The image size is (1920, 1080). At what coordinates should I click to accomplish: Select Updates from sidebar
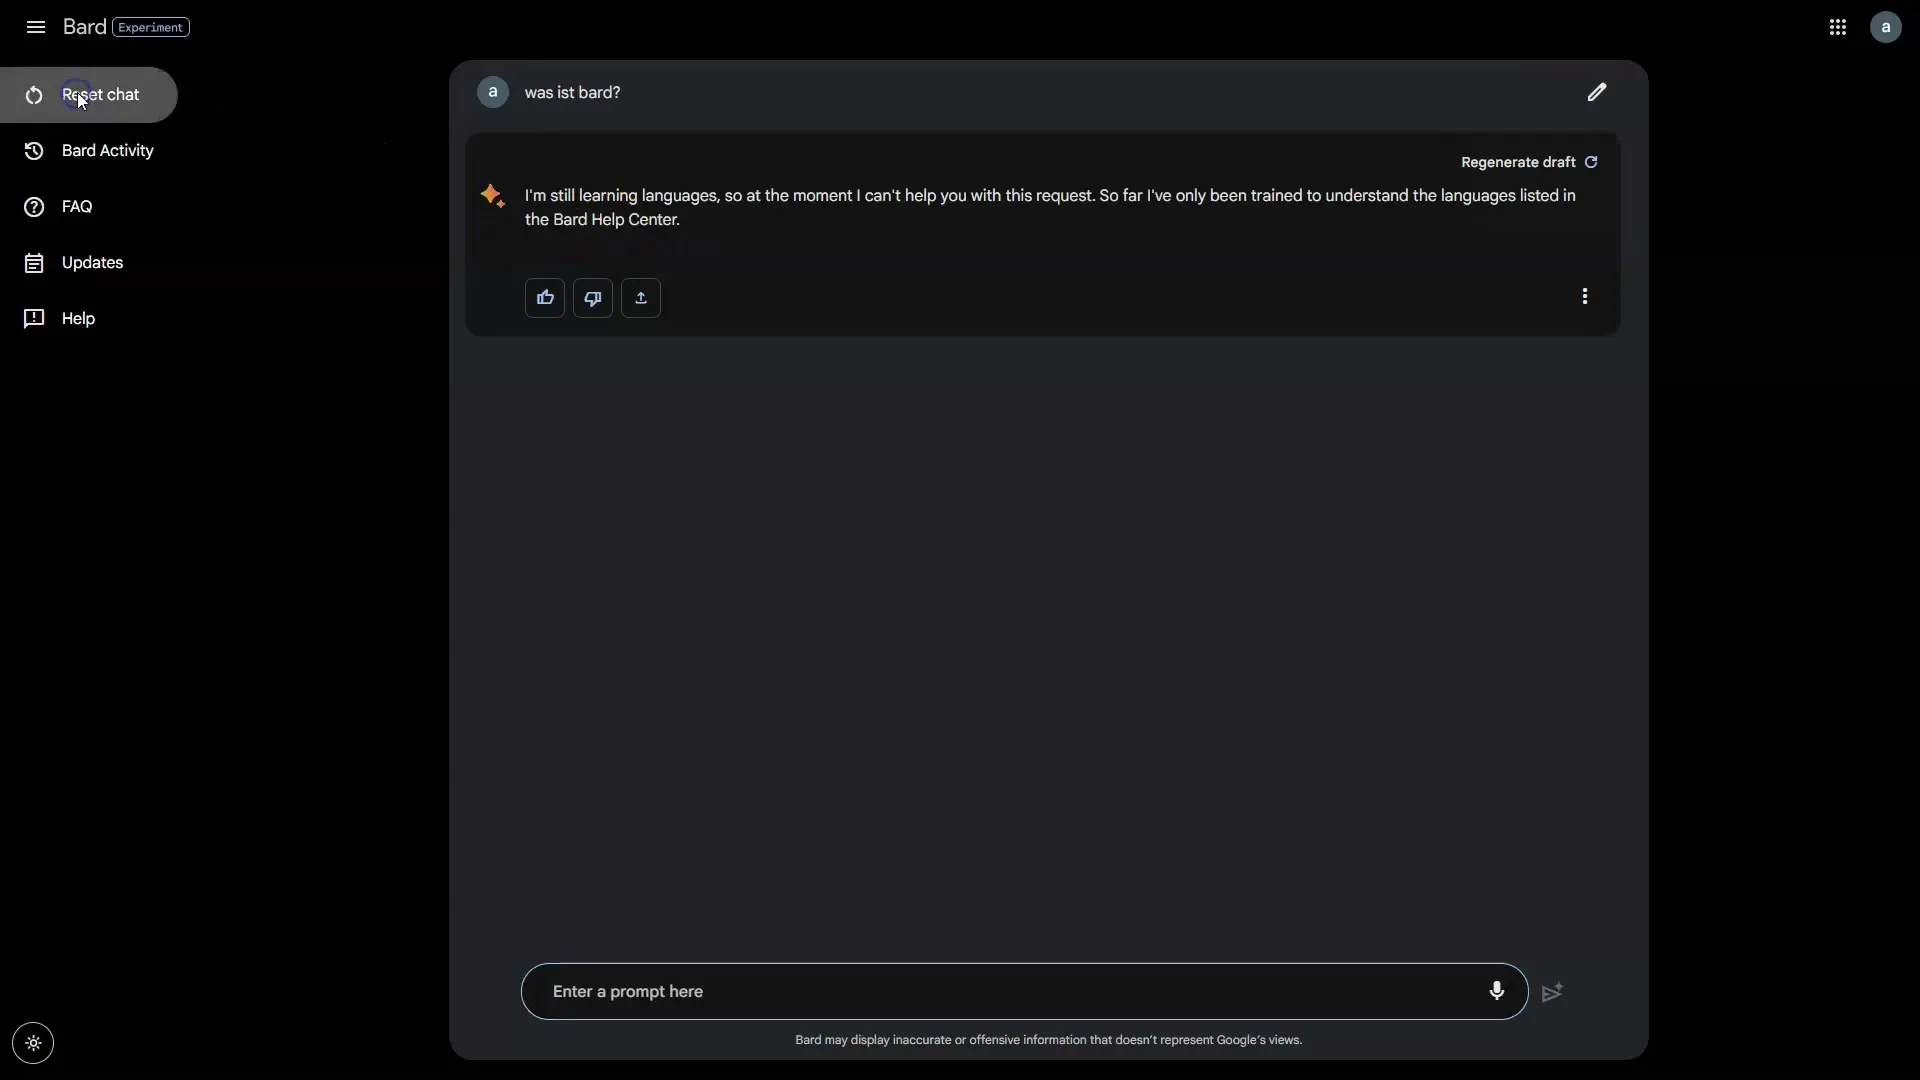click(x=92, y=261)
